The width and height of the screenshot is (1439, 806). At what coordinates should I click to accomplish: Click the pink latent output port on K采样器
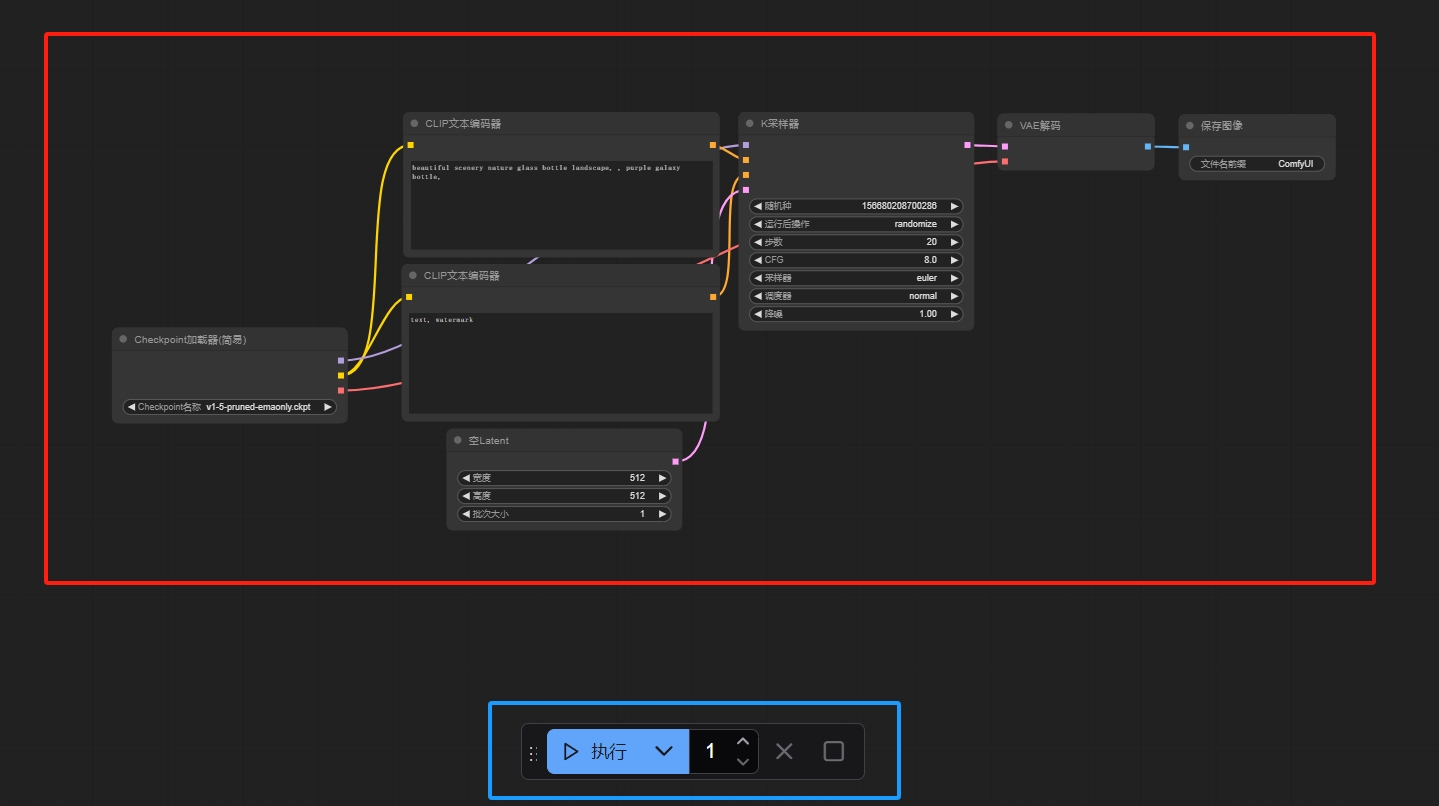(x=967, y=145)
